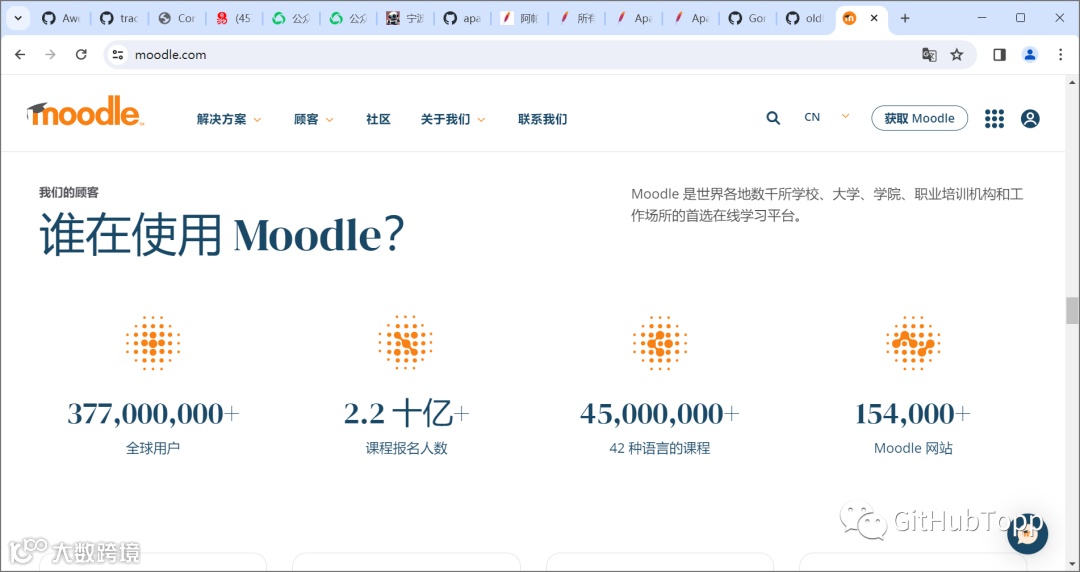The height and width of the screenshot is (572, 1080).
Task: Expand the 关于我们 menu
Action: coord(453,119)
